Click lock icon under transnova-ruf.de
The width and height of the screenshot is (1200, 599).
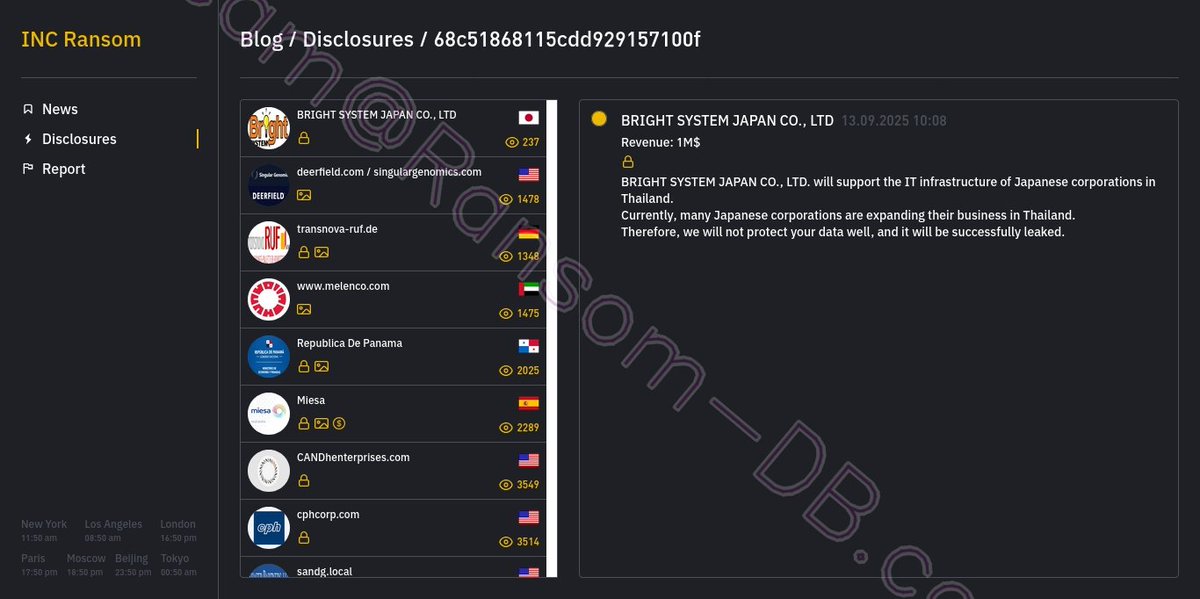click(303, 252)
